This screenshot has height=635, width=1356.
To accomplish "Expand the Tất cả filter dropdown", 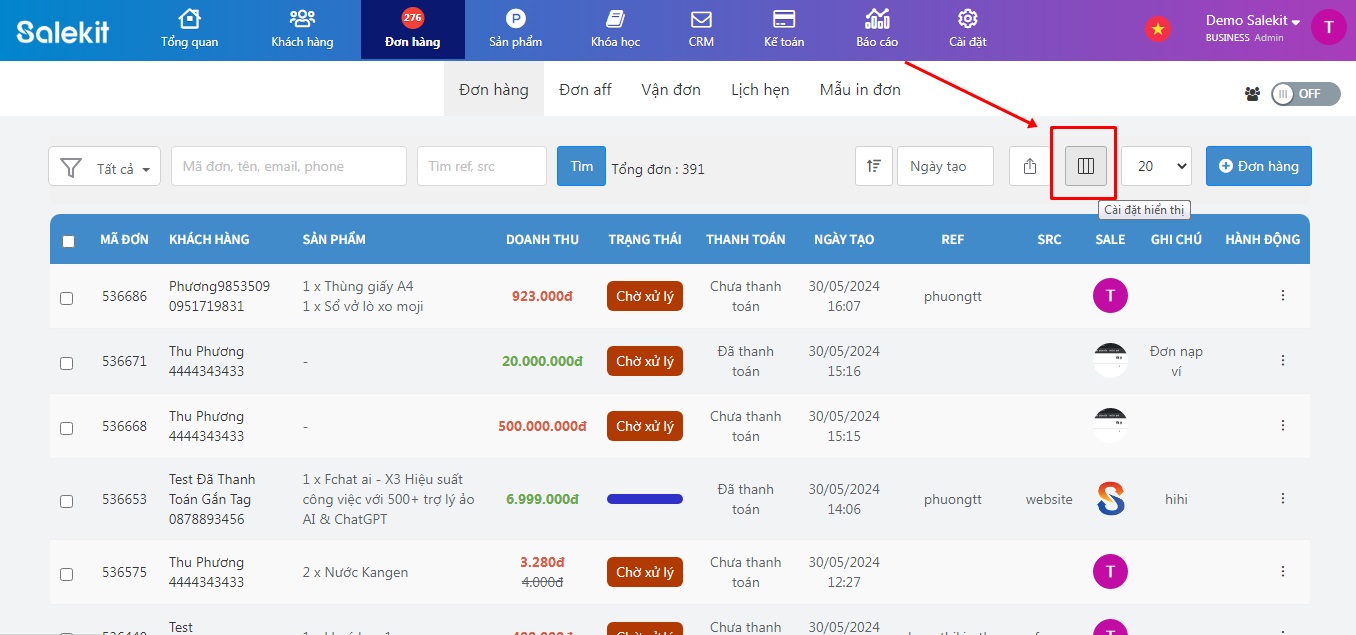I will coord(105,167).
